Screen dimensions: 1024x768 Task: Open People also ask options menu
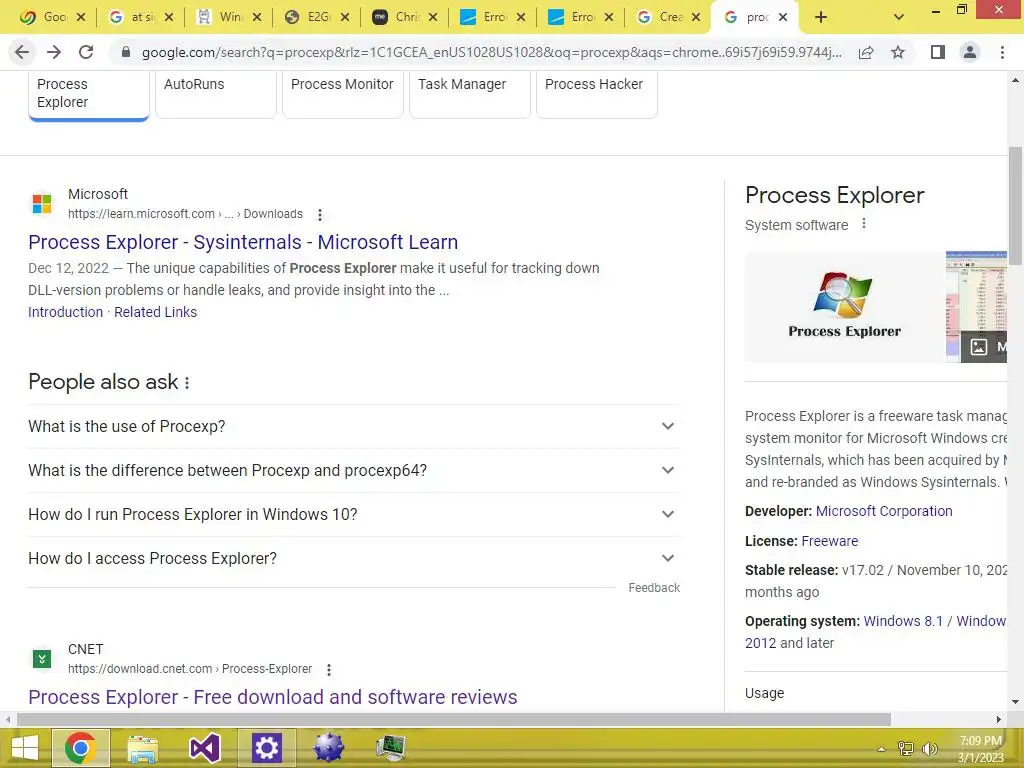(x=187, y=383)
